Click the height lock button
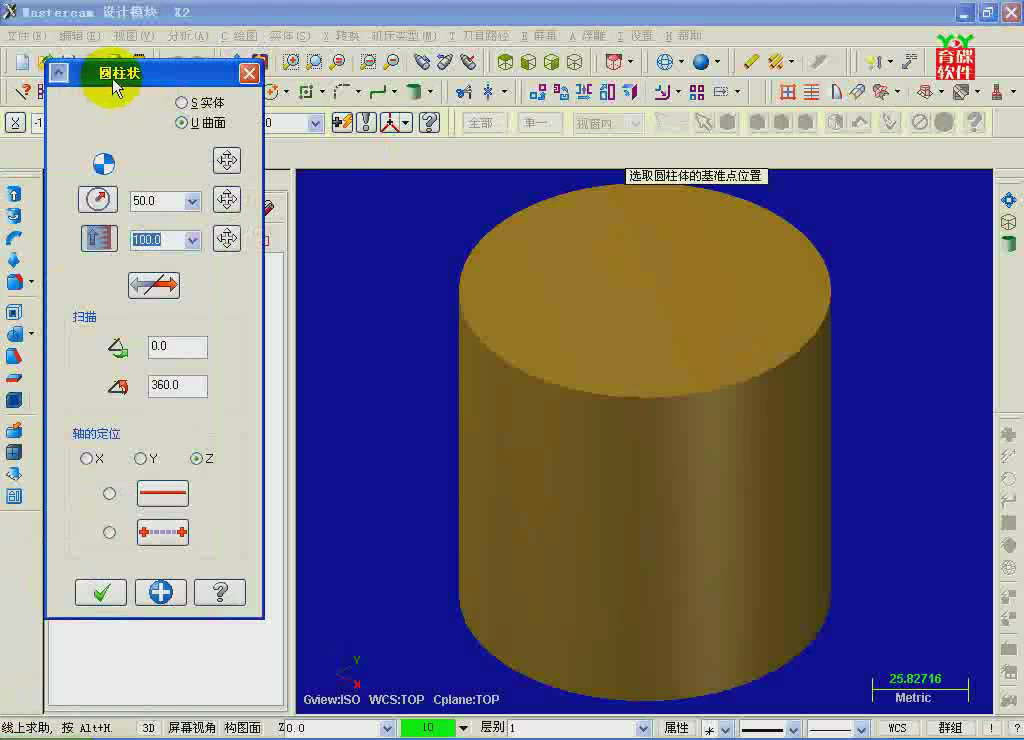1024x740 pixels. tap(99, 238)
